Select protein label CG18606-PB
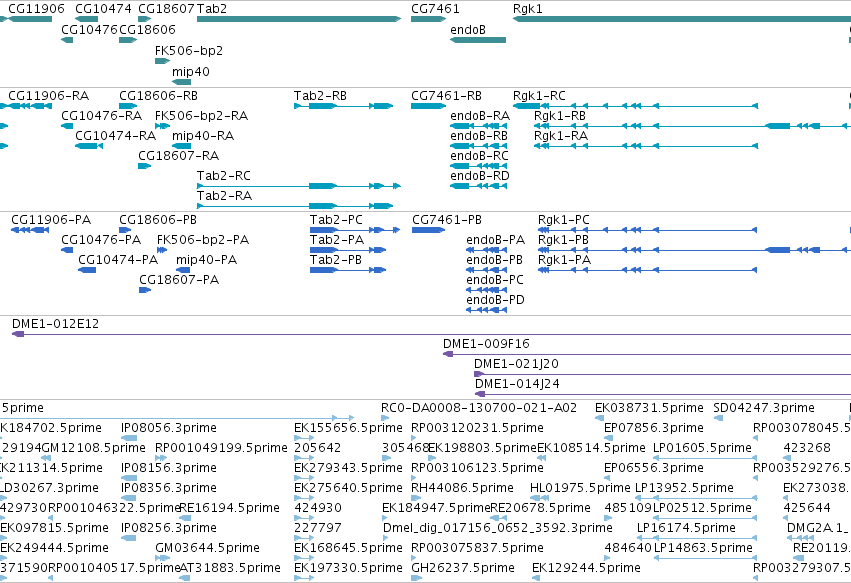 tap(158, 220)
